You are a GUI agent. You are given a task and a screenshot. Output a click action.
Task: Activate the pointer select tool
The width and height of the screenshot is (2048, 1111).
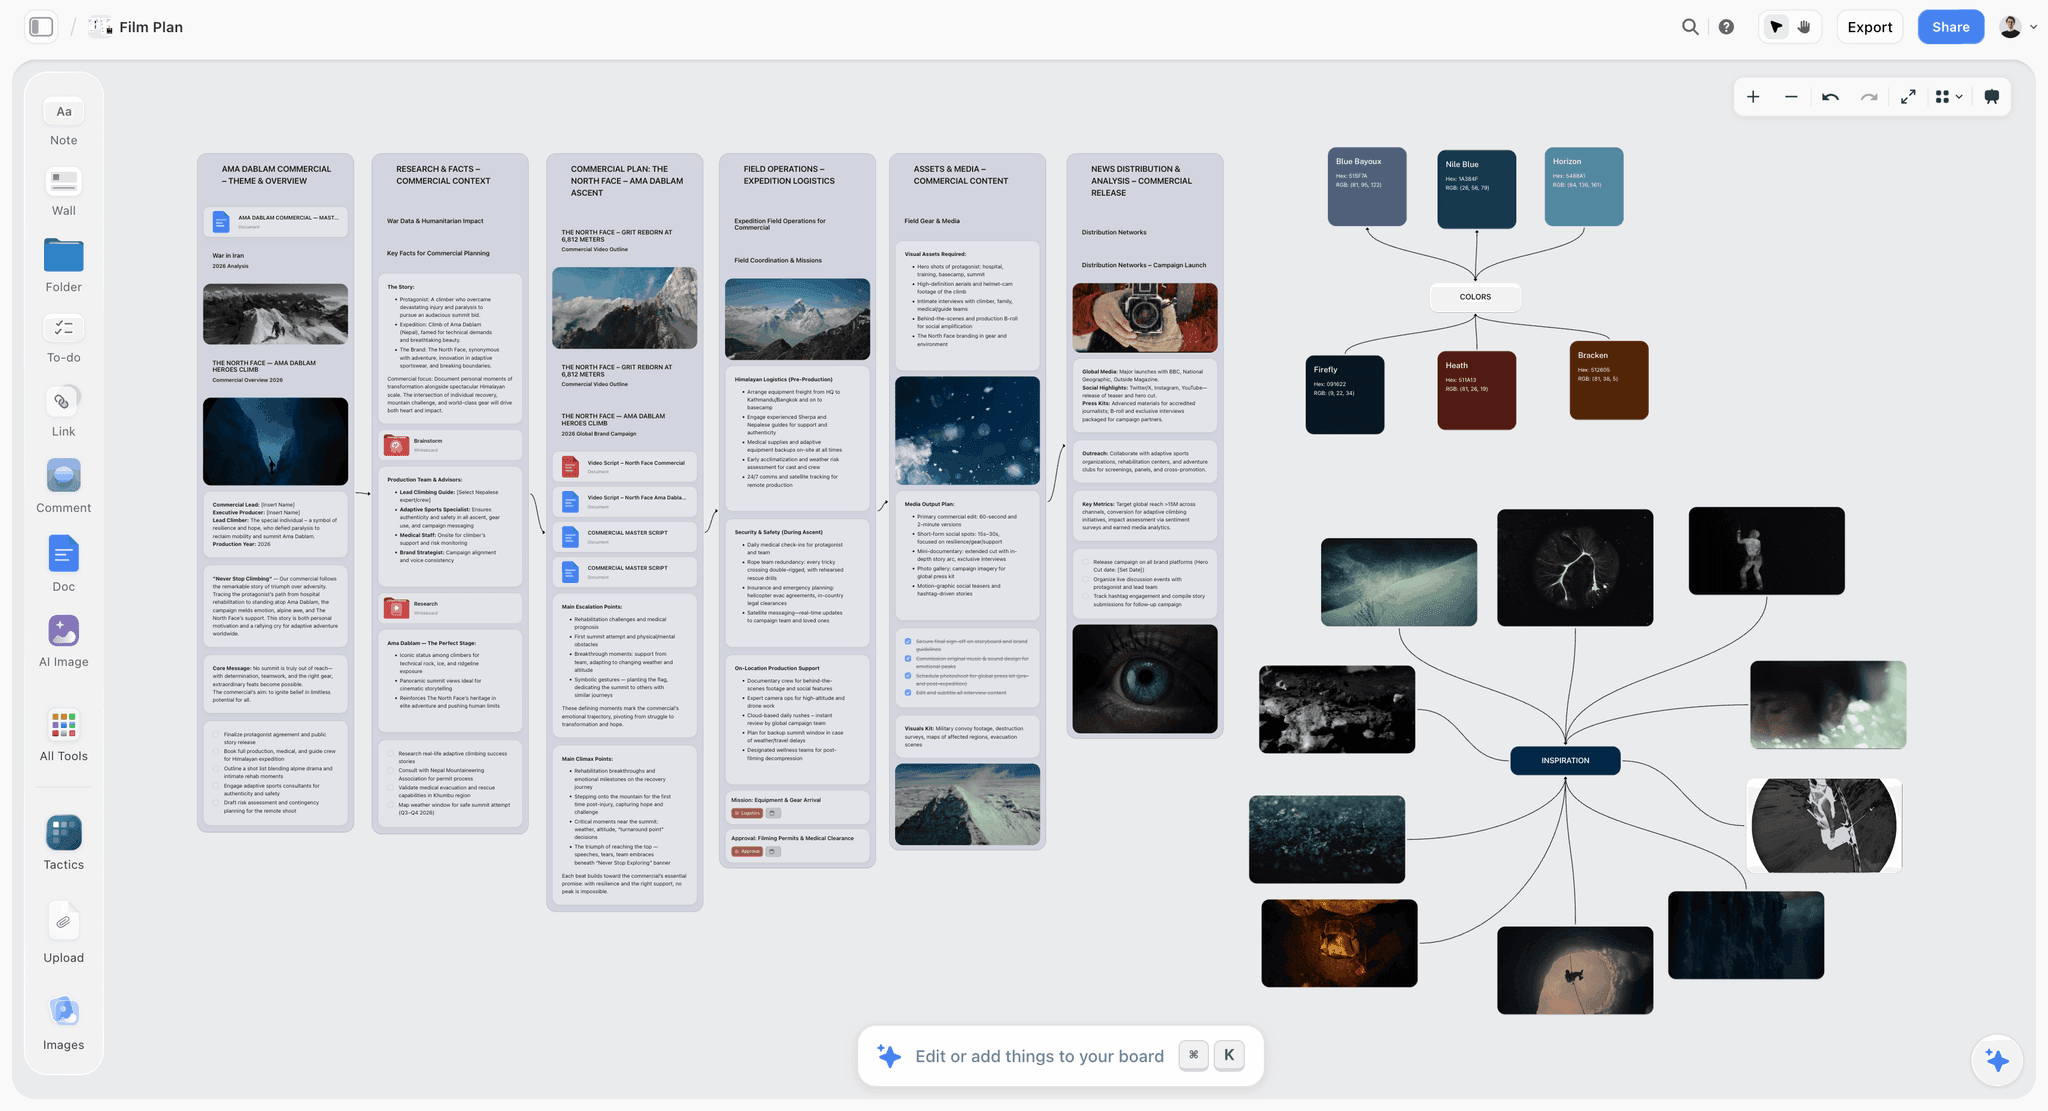(x=1776, y=27)
